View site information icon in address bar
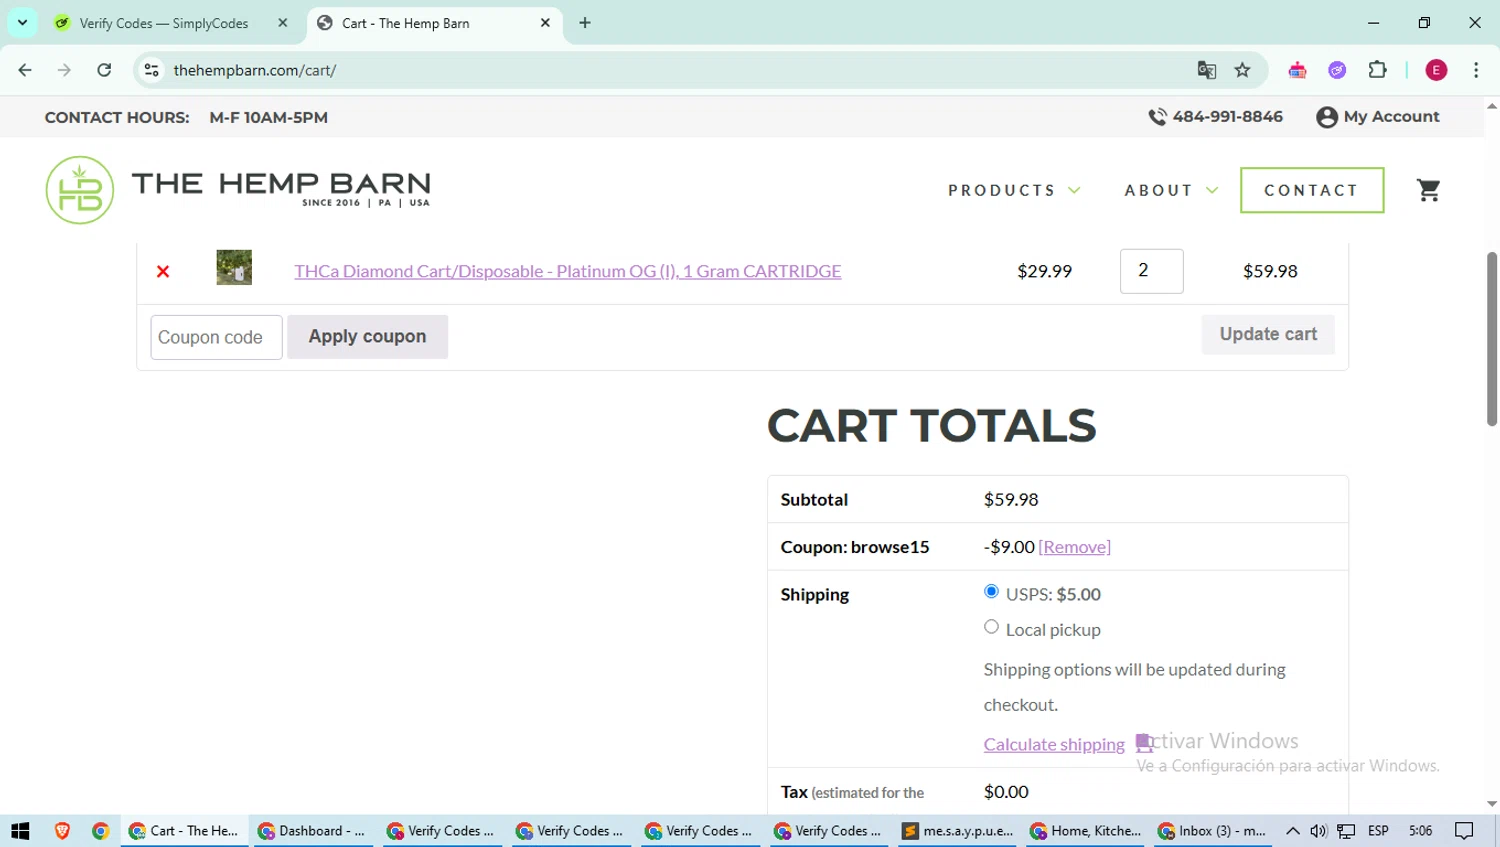The image size is (1500, 847). pyautogui.click(x=152, y=70)
